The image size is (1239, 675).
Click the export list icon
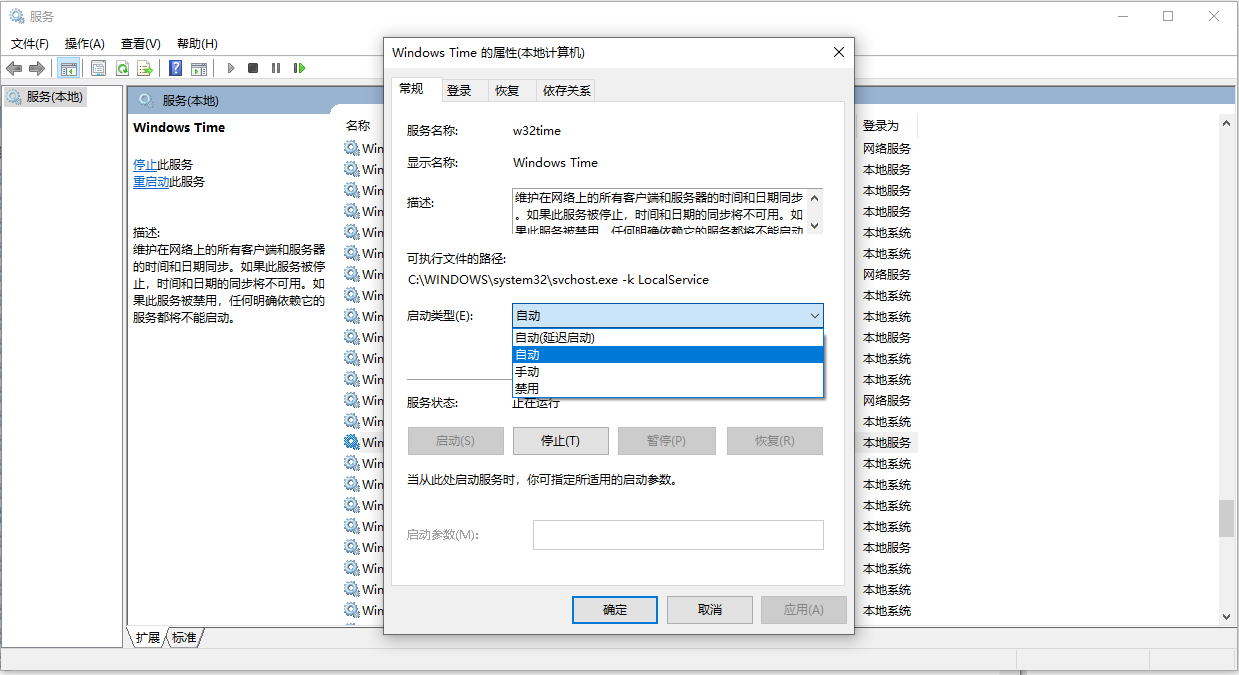tap(146, 68)
